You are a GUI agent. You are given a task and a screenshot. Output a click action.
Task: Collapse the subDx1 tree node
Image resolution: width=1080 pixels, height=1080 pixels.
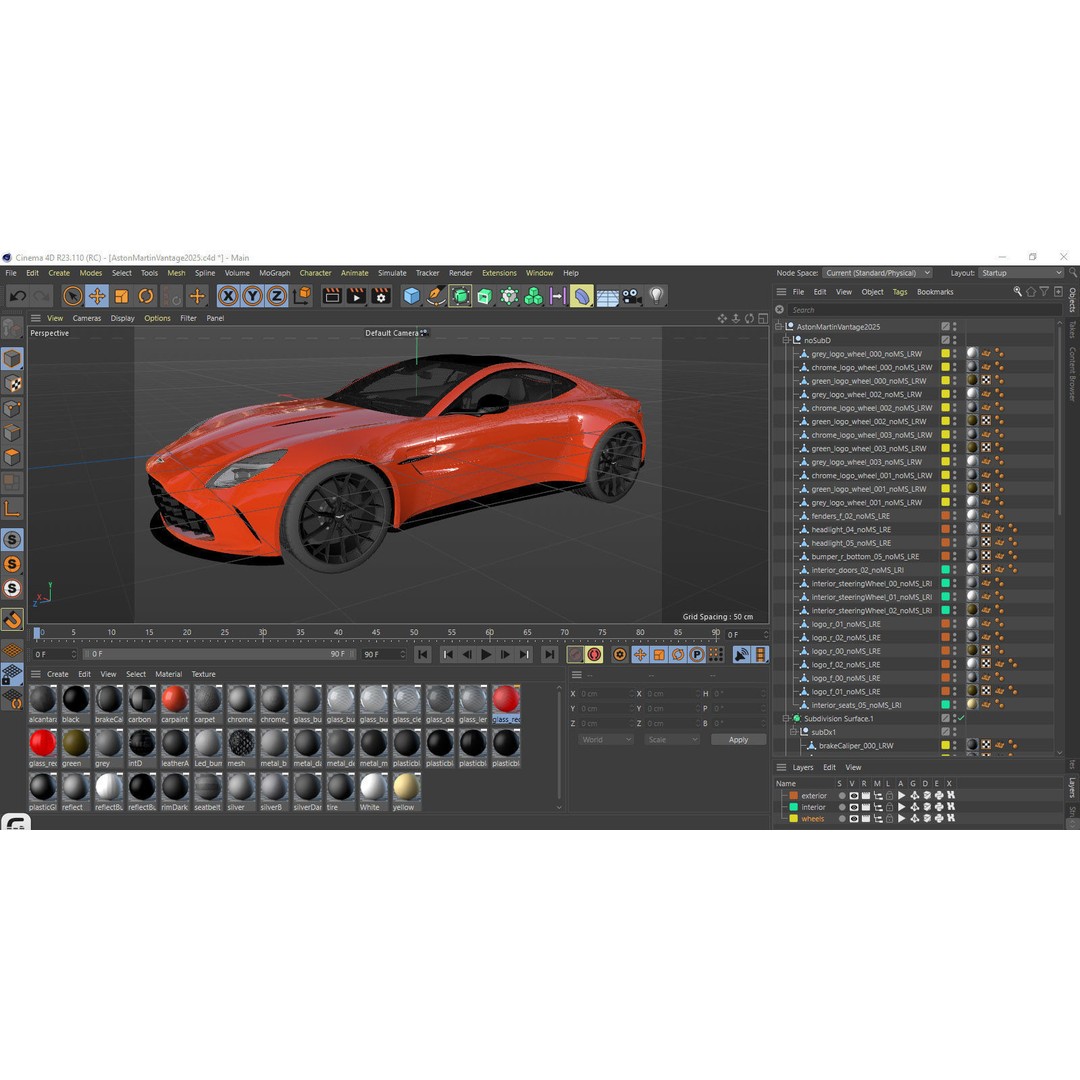click(793, 732)
